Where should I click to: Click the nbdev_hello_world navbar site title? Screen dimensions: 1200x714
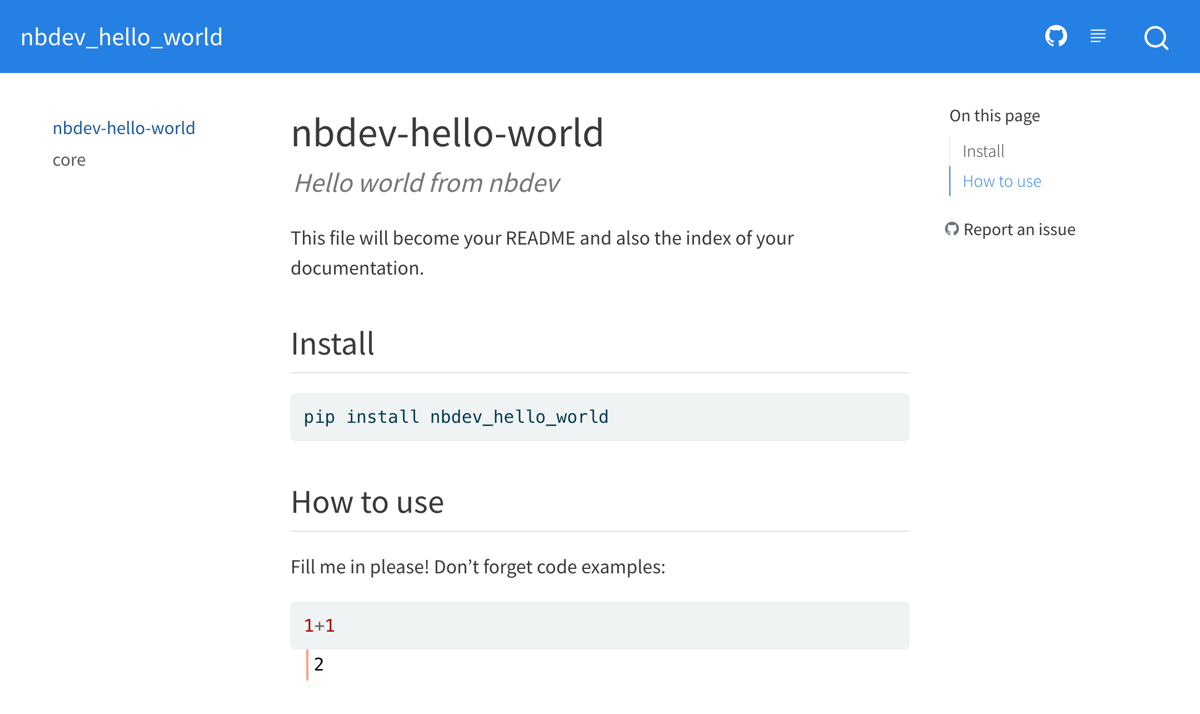[x=122, y=37]
